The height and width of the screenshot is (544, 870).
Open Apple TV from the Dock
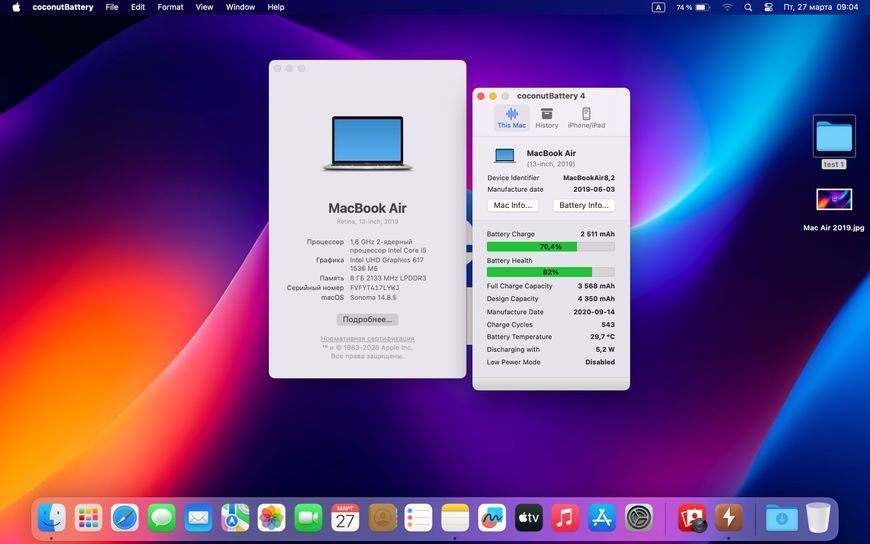[x=528, y=518]
